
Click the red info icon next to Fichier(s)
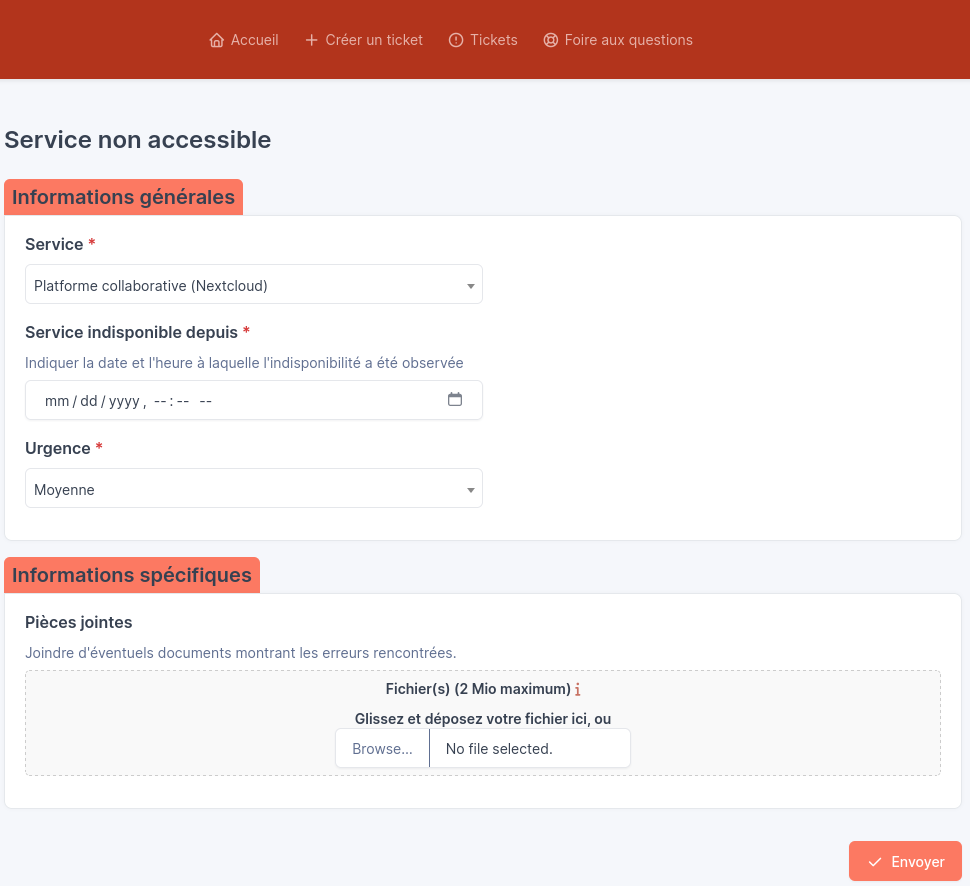(578, 690)
